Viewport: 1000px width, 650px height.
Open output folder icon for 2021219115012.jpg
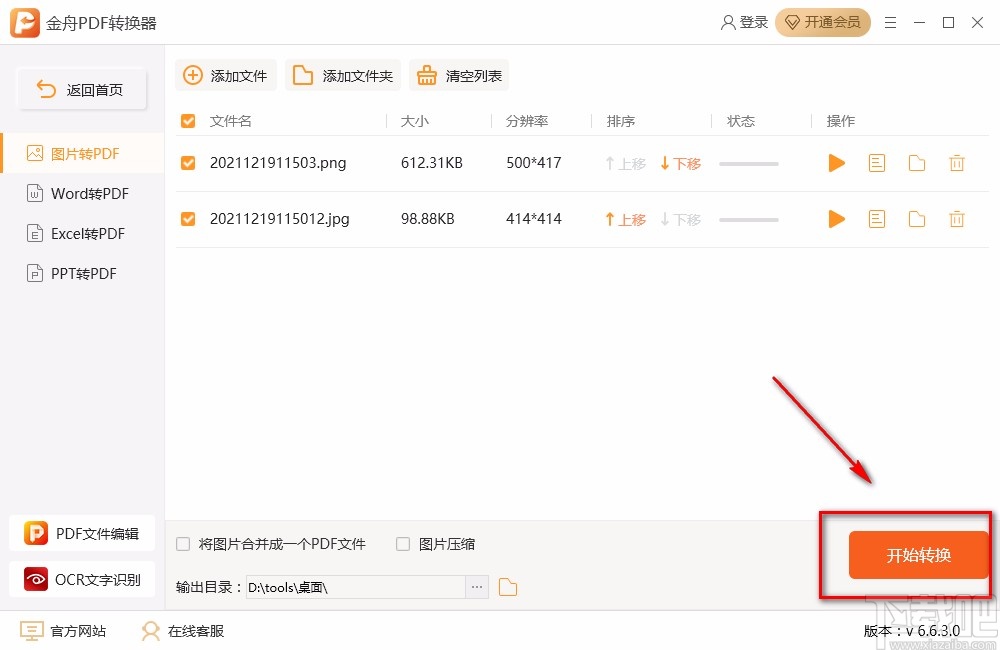pos(917,219)
